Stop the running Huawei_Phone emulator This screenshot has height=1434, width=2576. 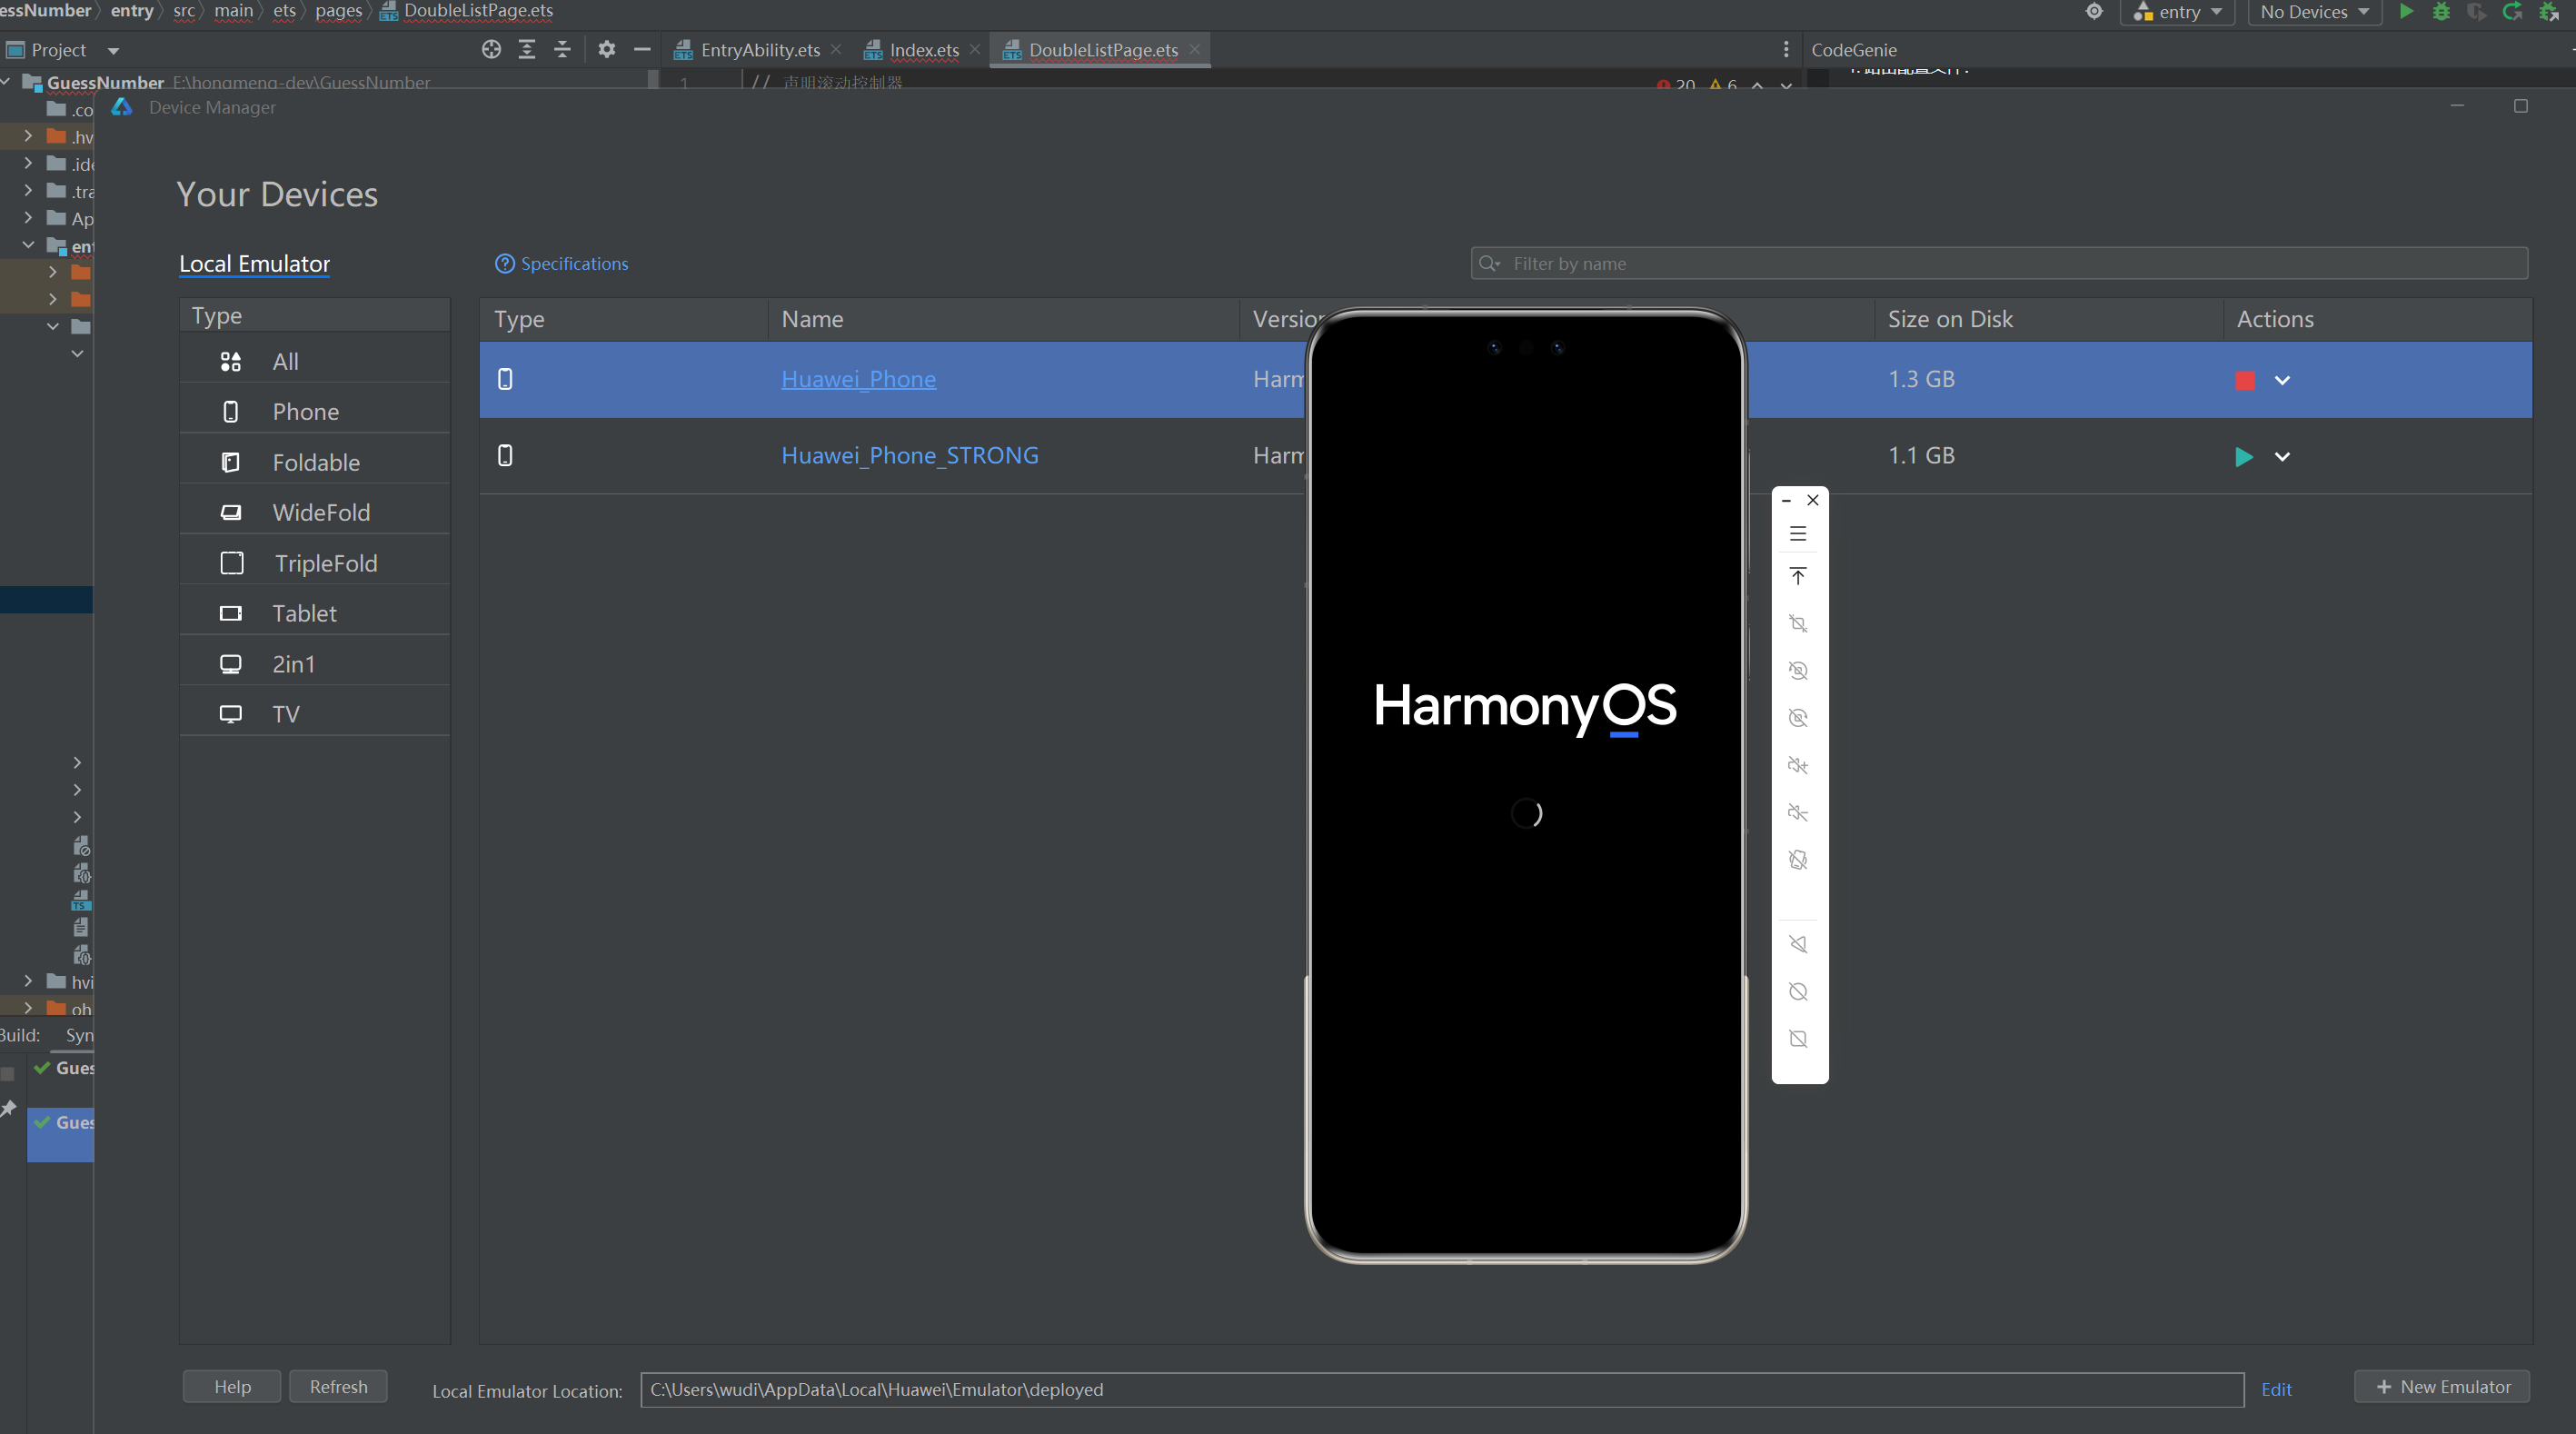(x=2244, y=380)
